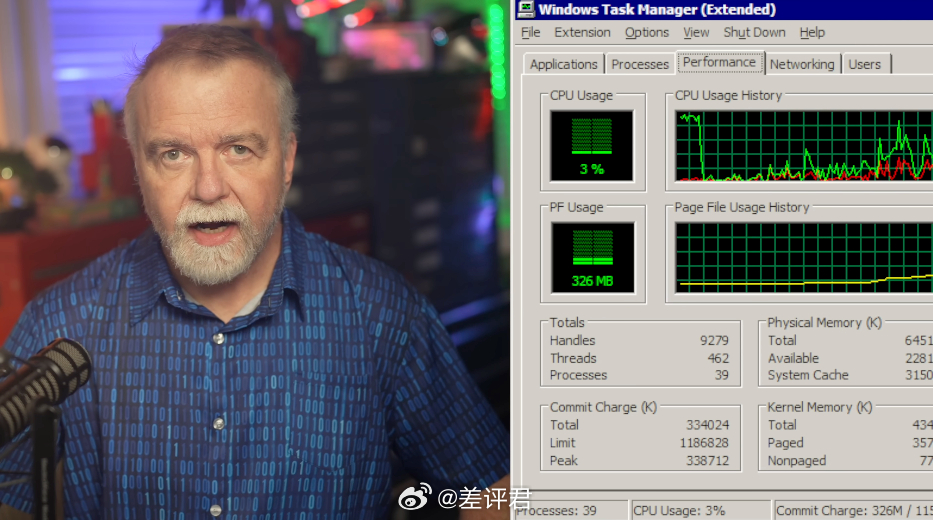Click the PF Usage 326 MB gauge

pos(593,258)
